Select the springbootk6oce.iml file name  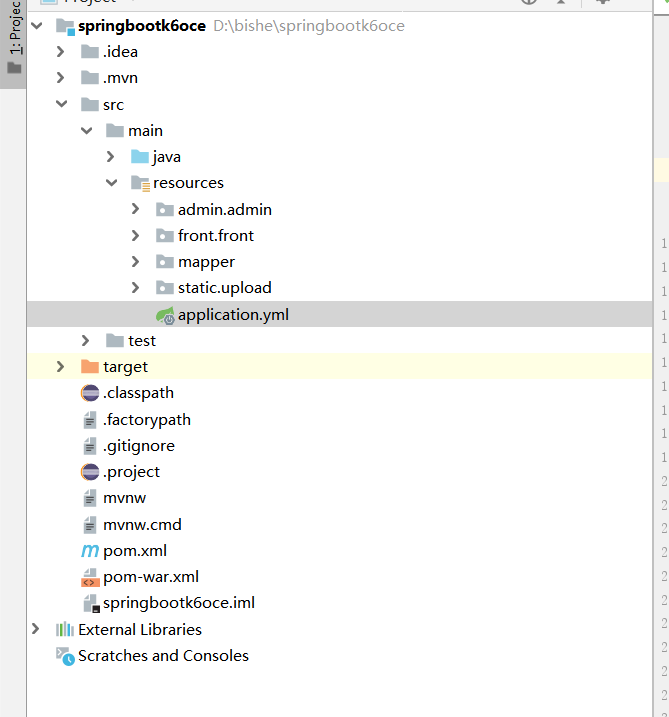click(179, 603)
